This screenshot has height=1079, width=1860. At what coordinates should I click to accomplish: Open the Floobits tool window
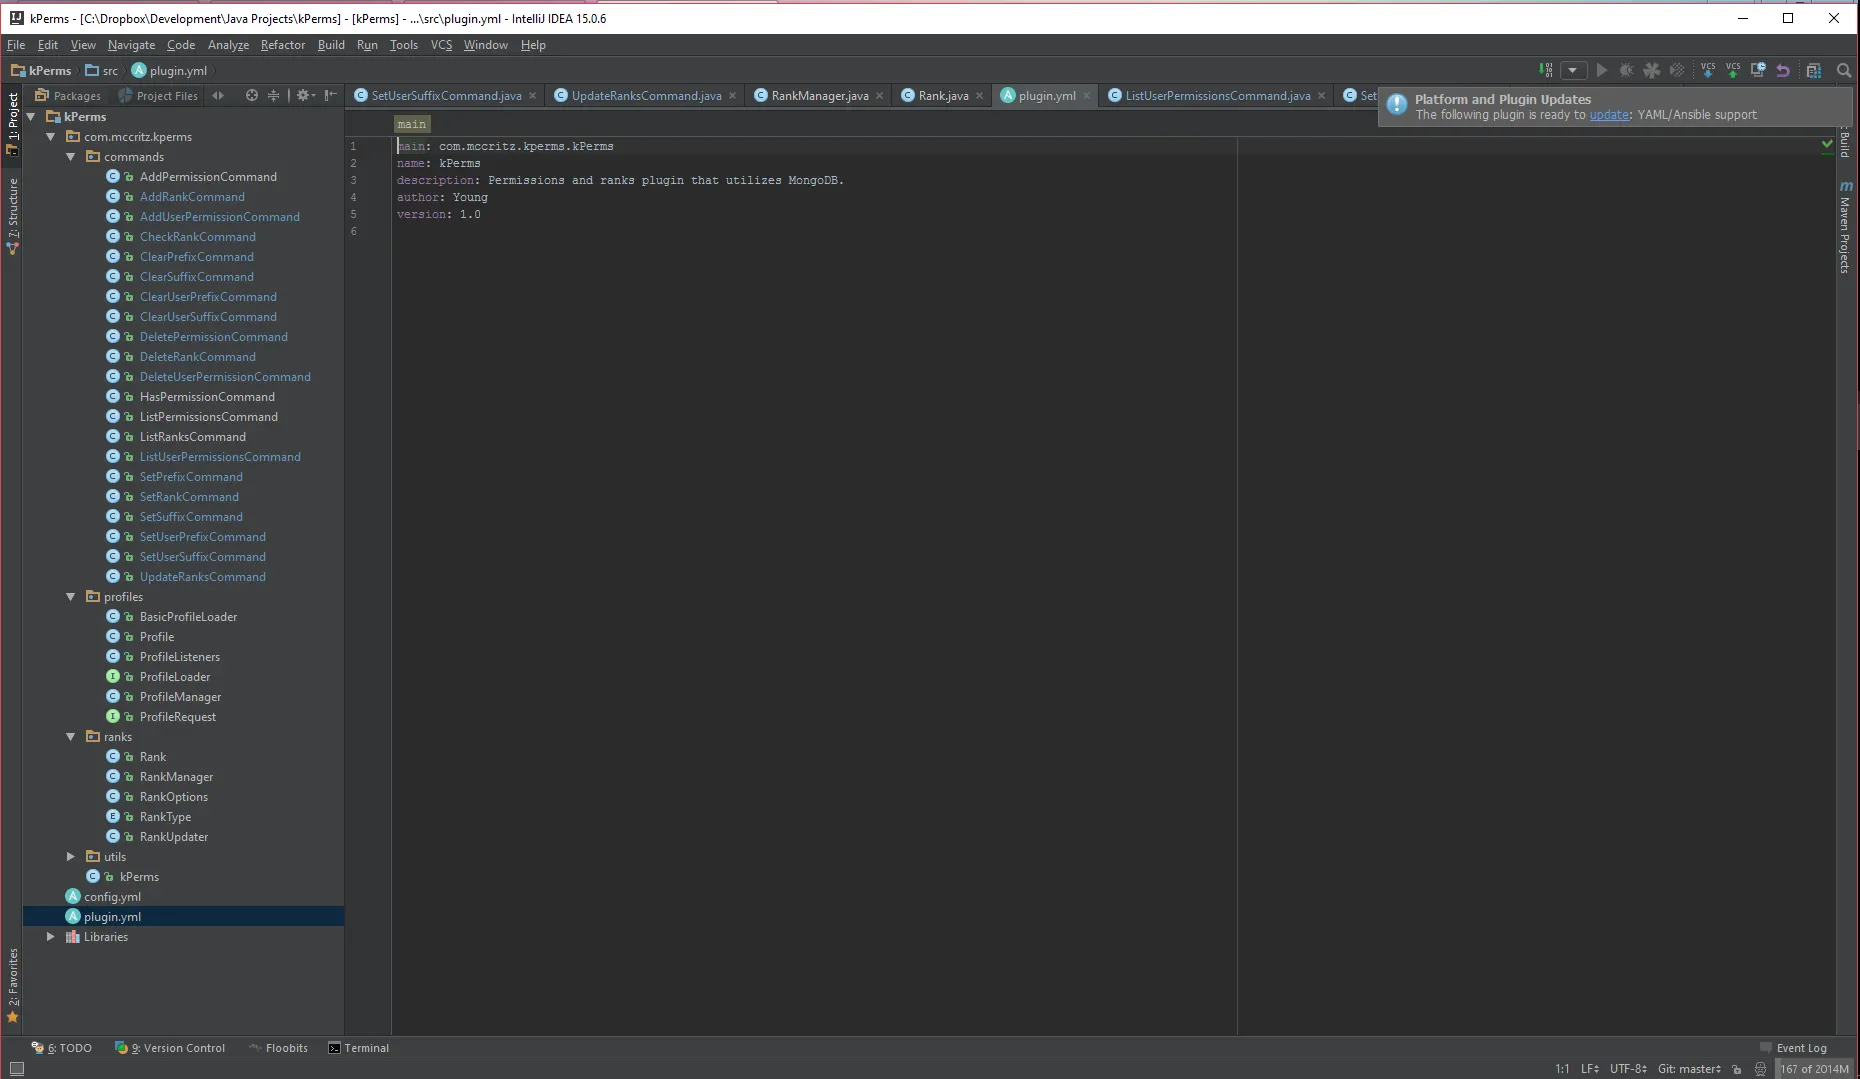coord(278,1048)
